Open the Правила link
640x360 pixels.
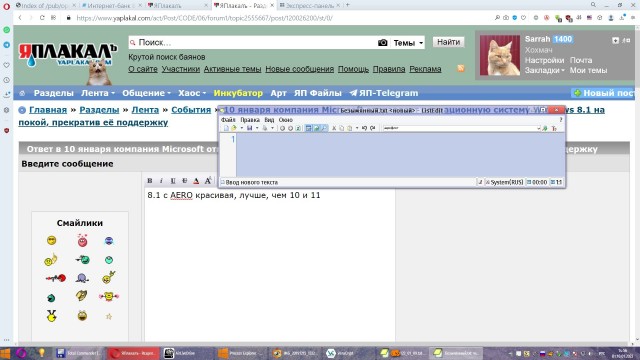(389, 69)
